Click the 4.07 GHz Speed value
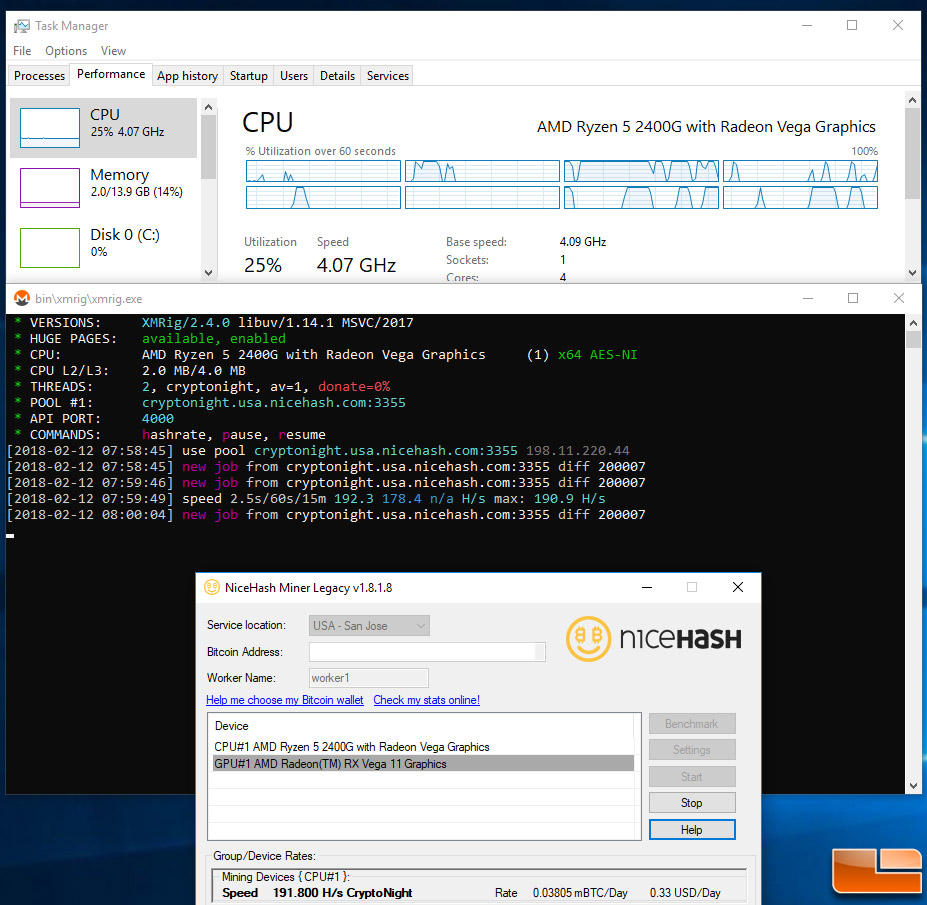Image resolution: width=927 pixels, height=905 pixels. point(356,265)
